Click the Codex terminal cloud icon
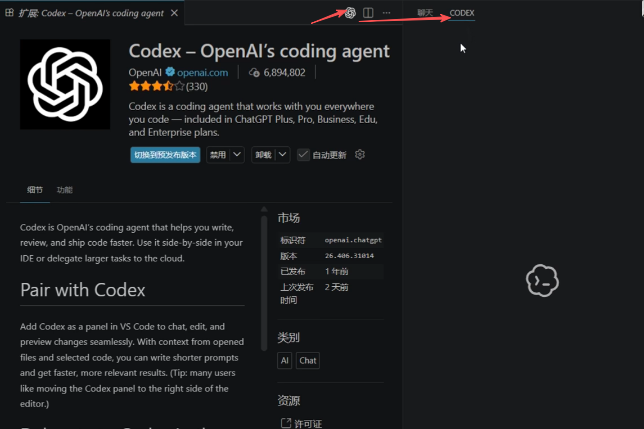The width and height of the screenshot is (644, 429). (x=542, y=280)
